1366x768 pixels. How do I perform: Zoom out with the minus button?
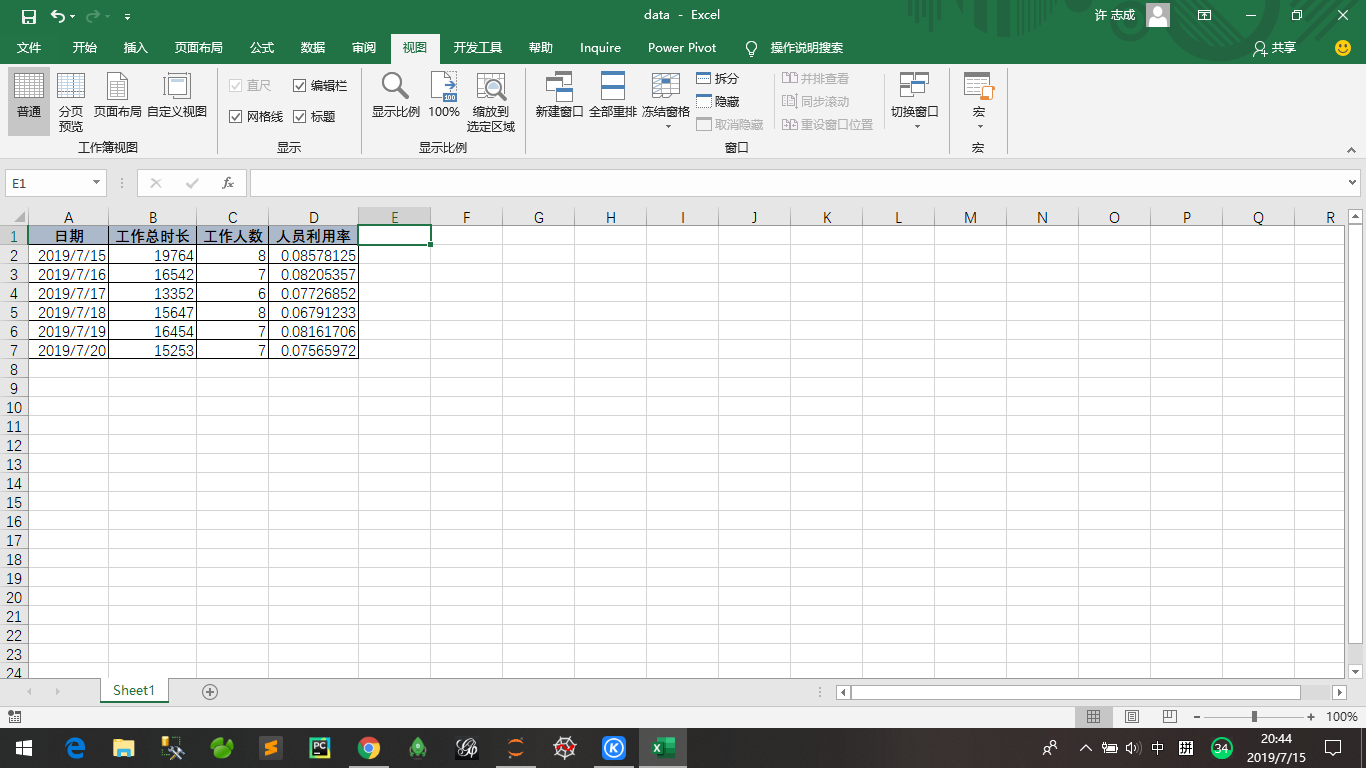tap(1199, 717)
